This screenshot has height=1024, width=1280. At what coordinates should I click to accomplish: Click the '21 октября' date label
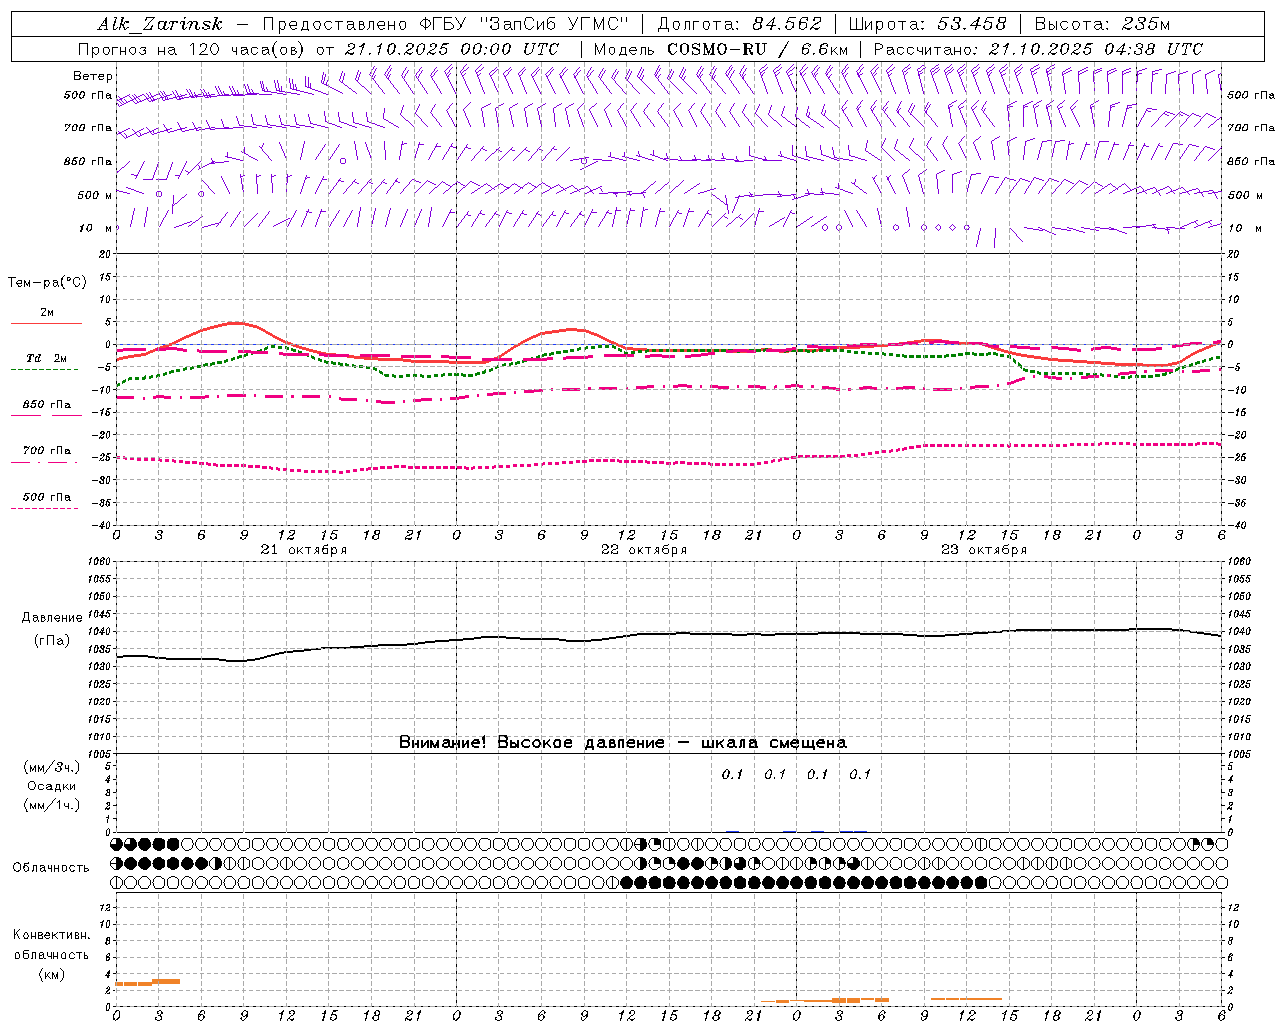click(304, 550)
